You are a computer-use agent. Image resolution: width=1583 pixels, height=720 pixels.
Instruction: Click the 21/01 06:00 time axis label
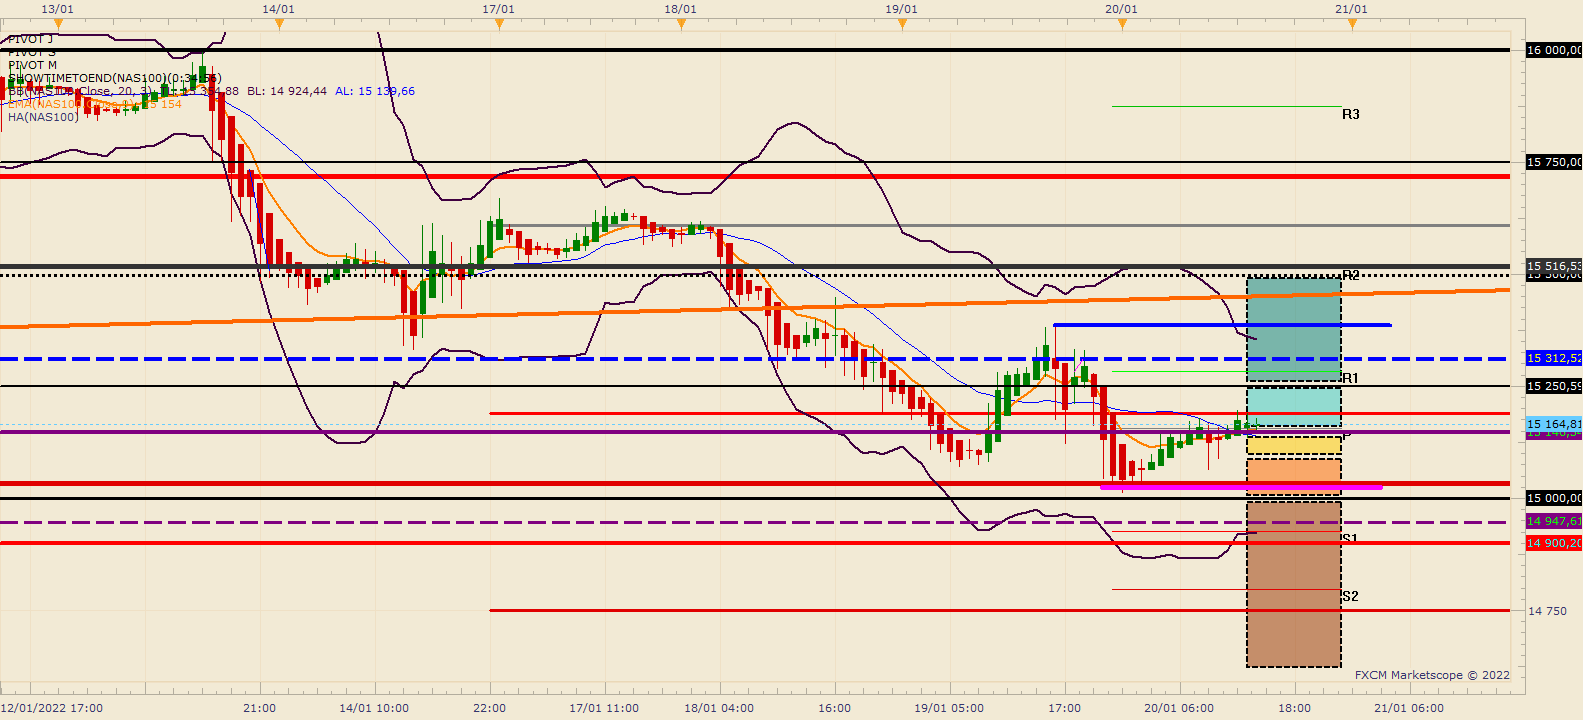(x=1409, y=708)
